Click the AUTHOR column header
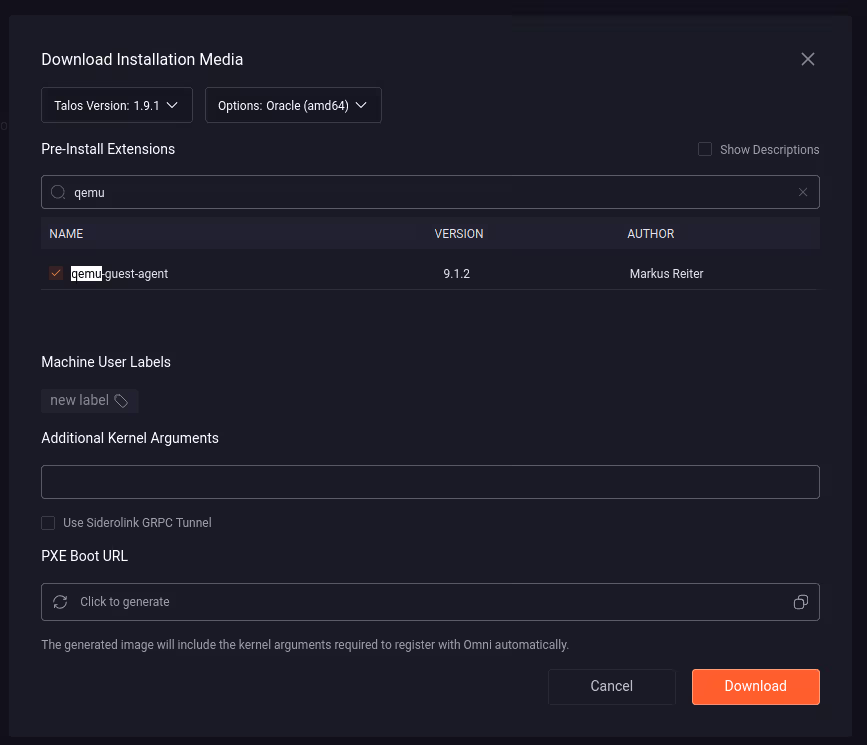Screen dimensions: 867x745 click(651, 233)
